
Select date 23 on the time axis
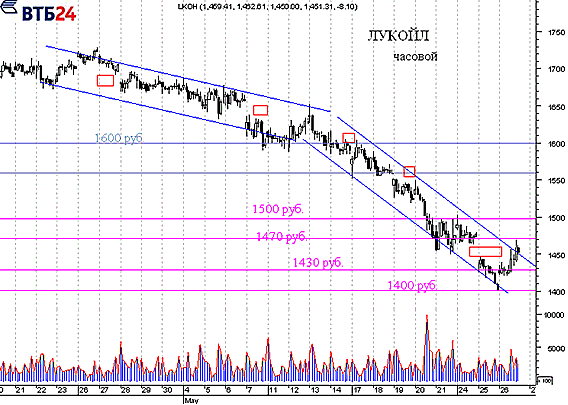[62, 391]
